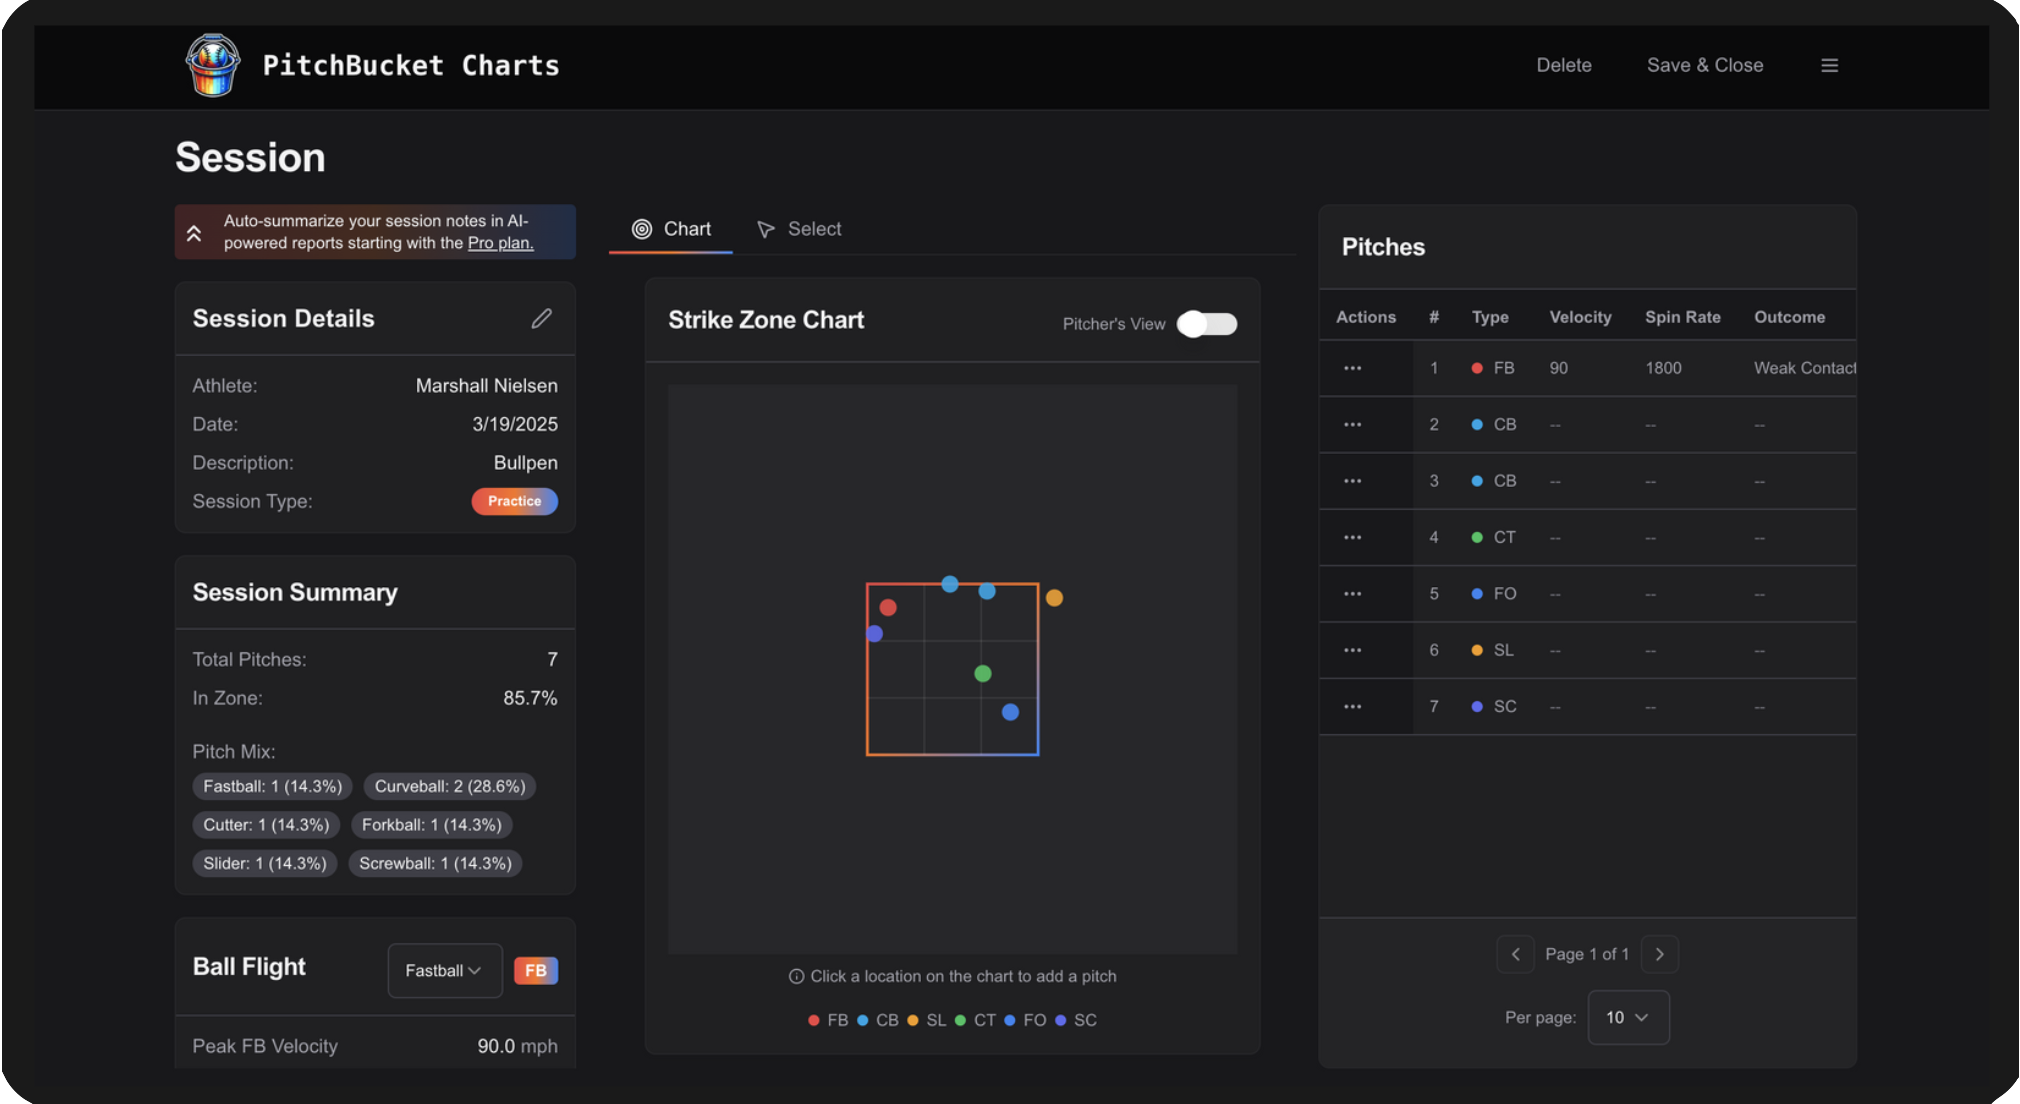
Task: Toggle the Pitcher's View switch
Action: [x=1207, y=324]
